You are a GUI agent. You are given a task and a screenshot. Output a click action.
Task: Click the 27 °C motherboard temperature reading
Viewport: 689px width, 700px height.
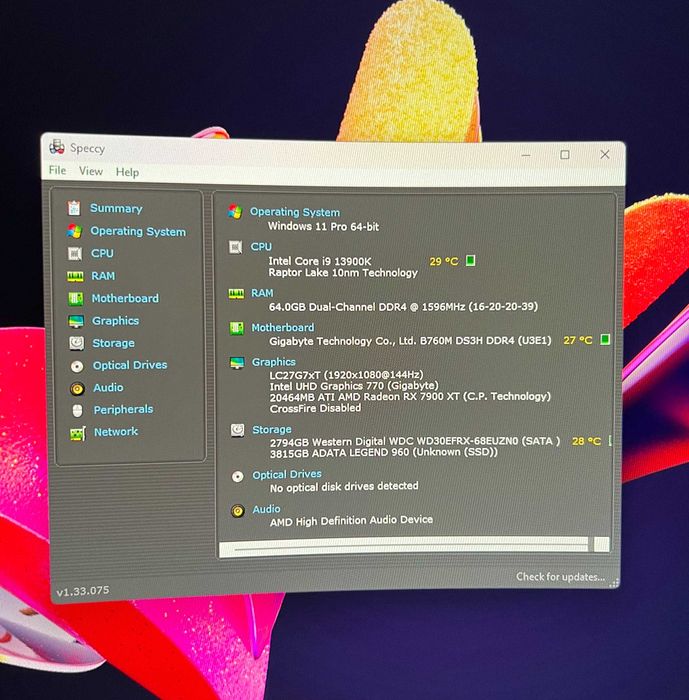578,340
